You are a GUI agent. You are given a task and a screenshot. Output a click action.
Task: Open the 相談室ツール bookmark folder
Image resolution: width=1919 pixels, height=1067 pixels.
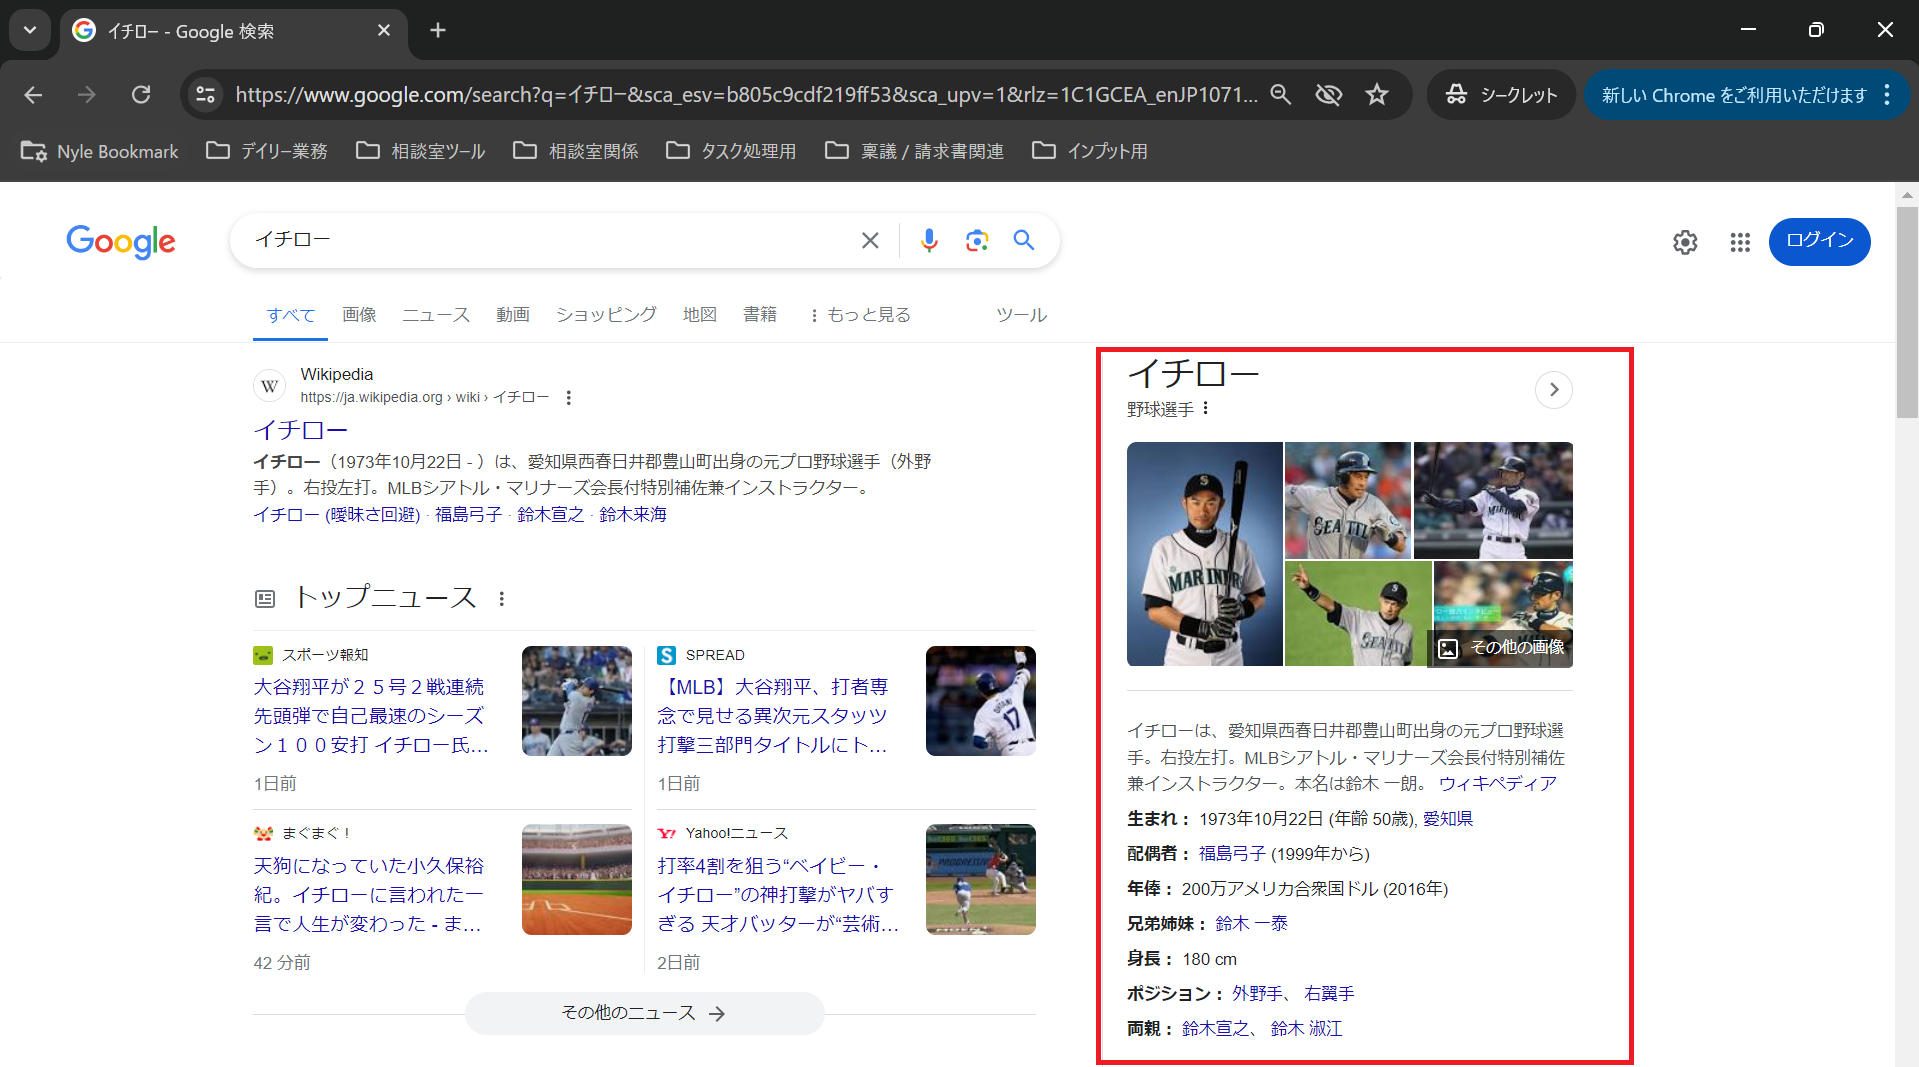tap(421, 151)
